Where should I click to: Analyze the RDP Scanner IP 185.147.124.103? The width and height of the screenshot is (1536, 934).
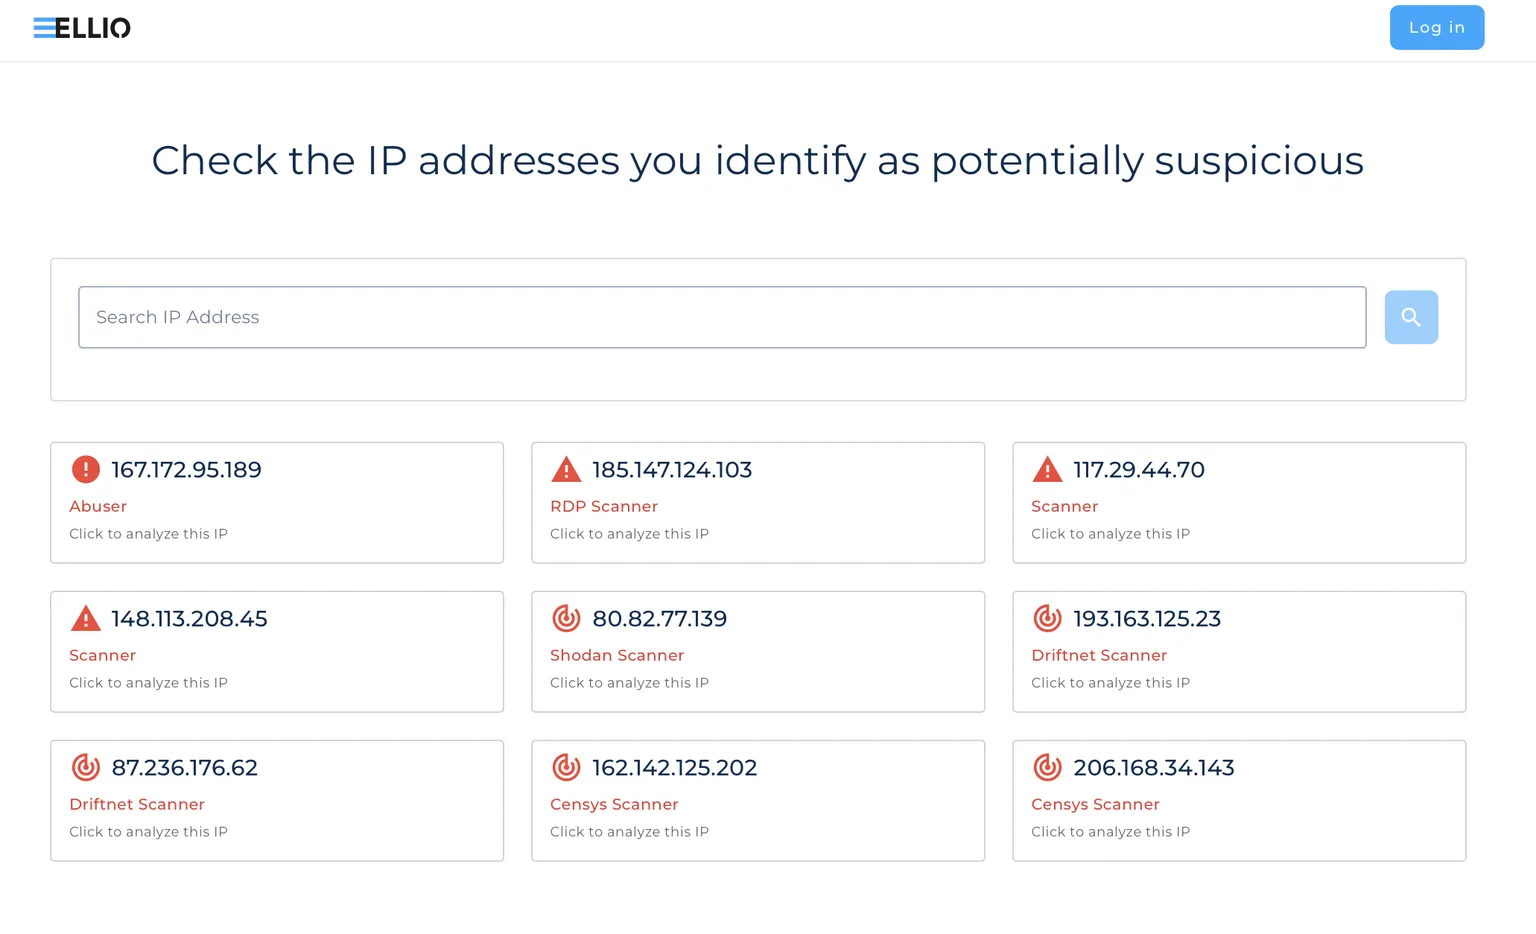click(758, 502)
